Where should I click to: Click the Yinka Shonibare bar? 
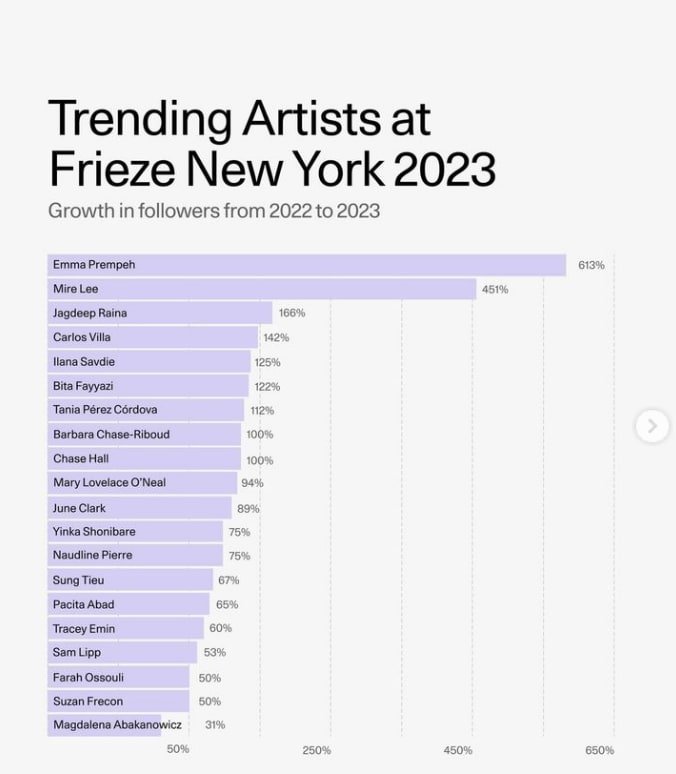tap(135, 532)
